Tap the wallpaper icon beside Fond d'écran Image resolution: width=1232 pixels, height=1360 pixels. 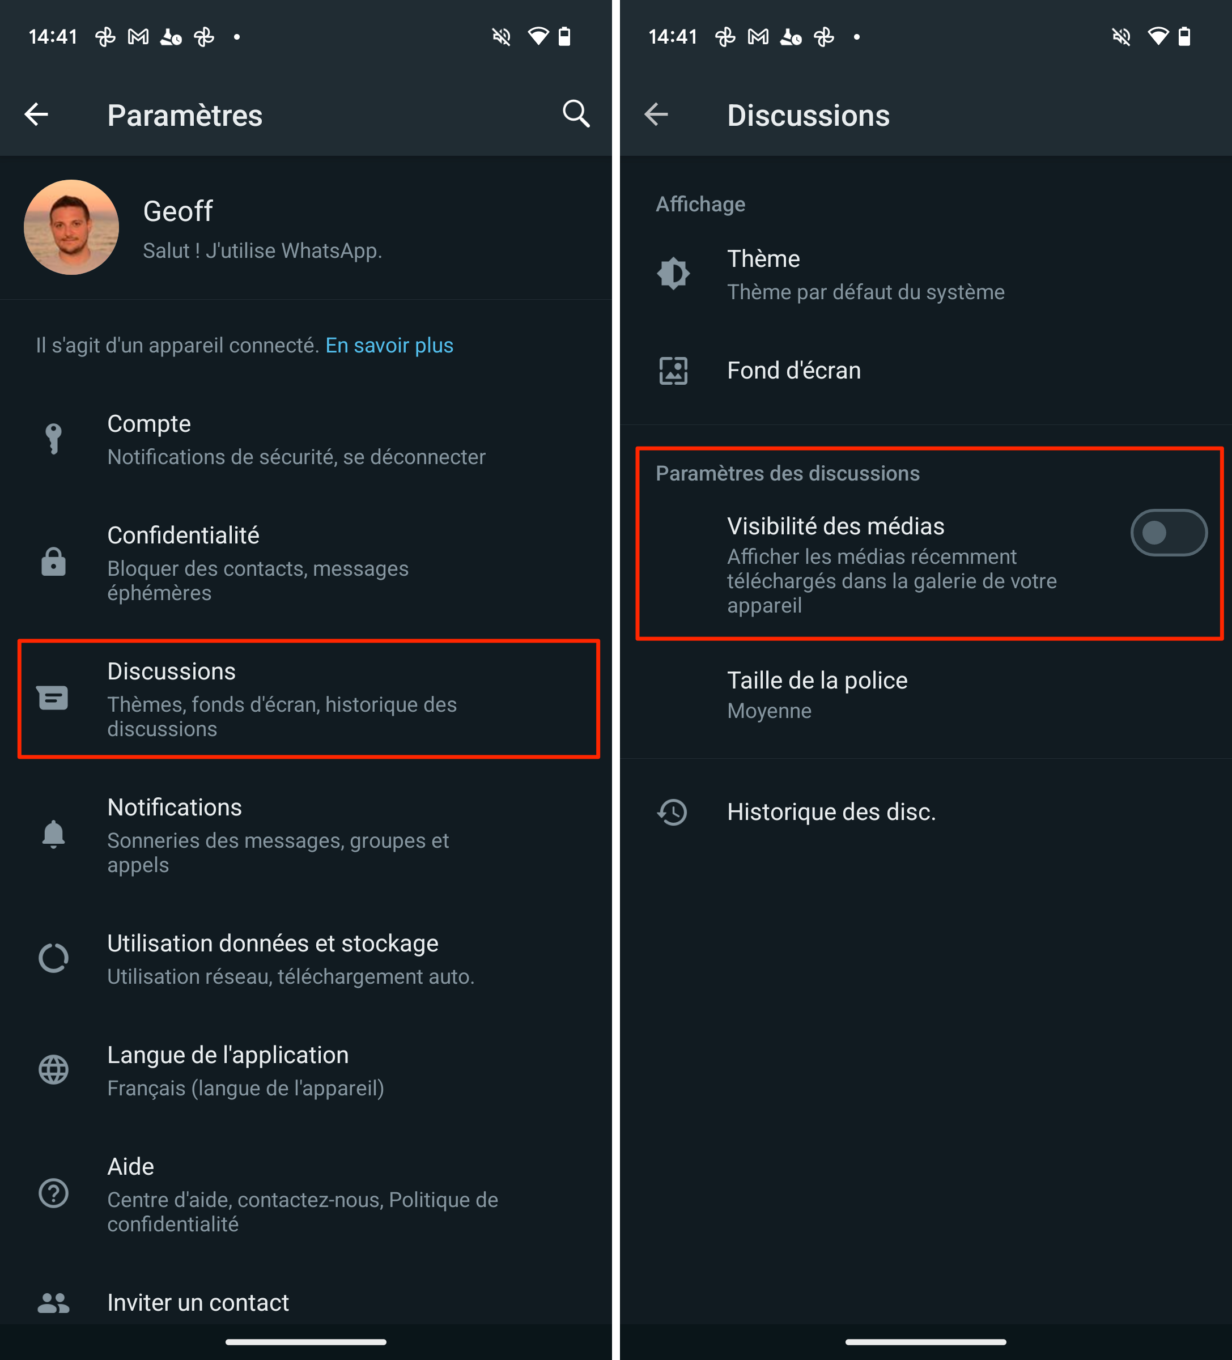coord(673,371)
